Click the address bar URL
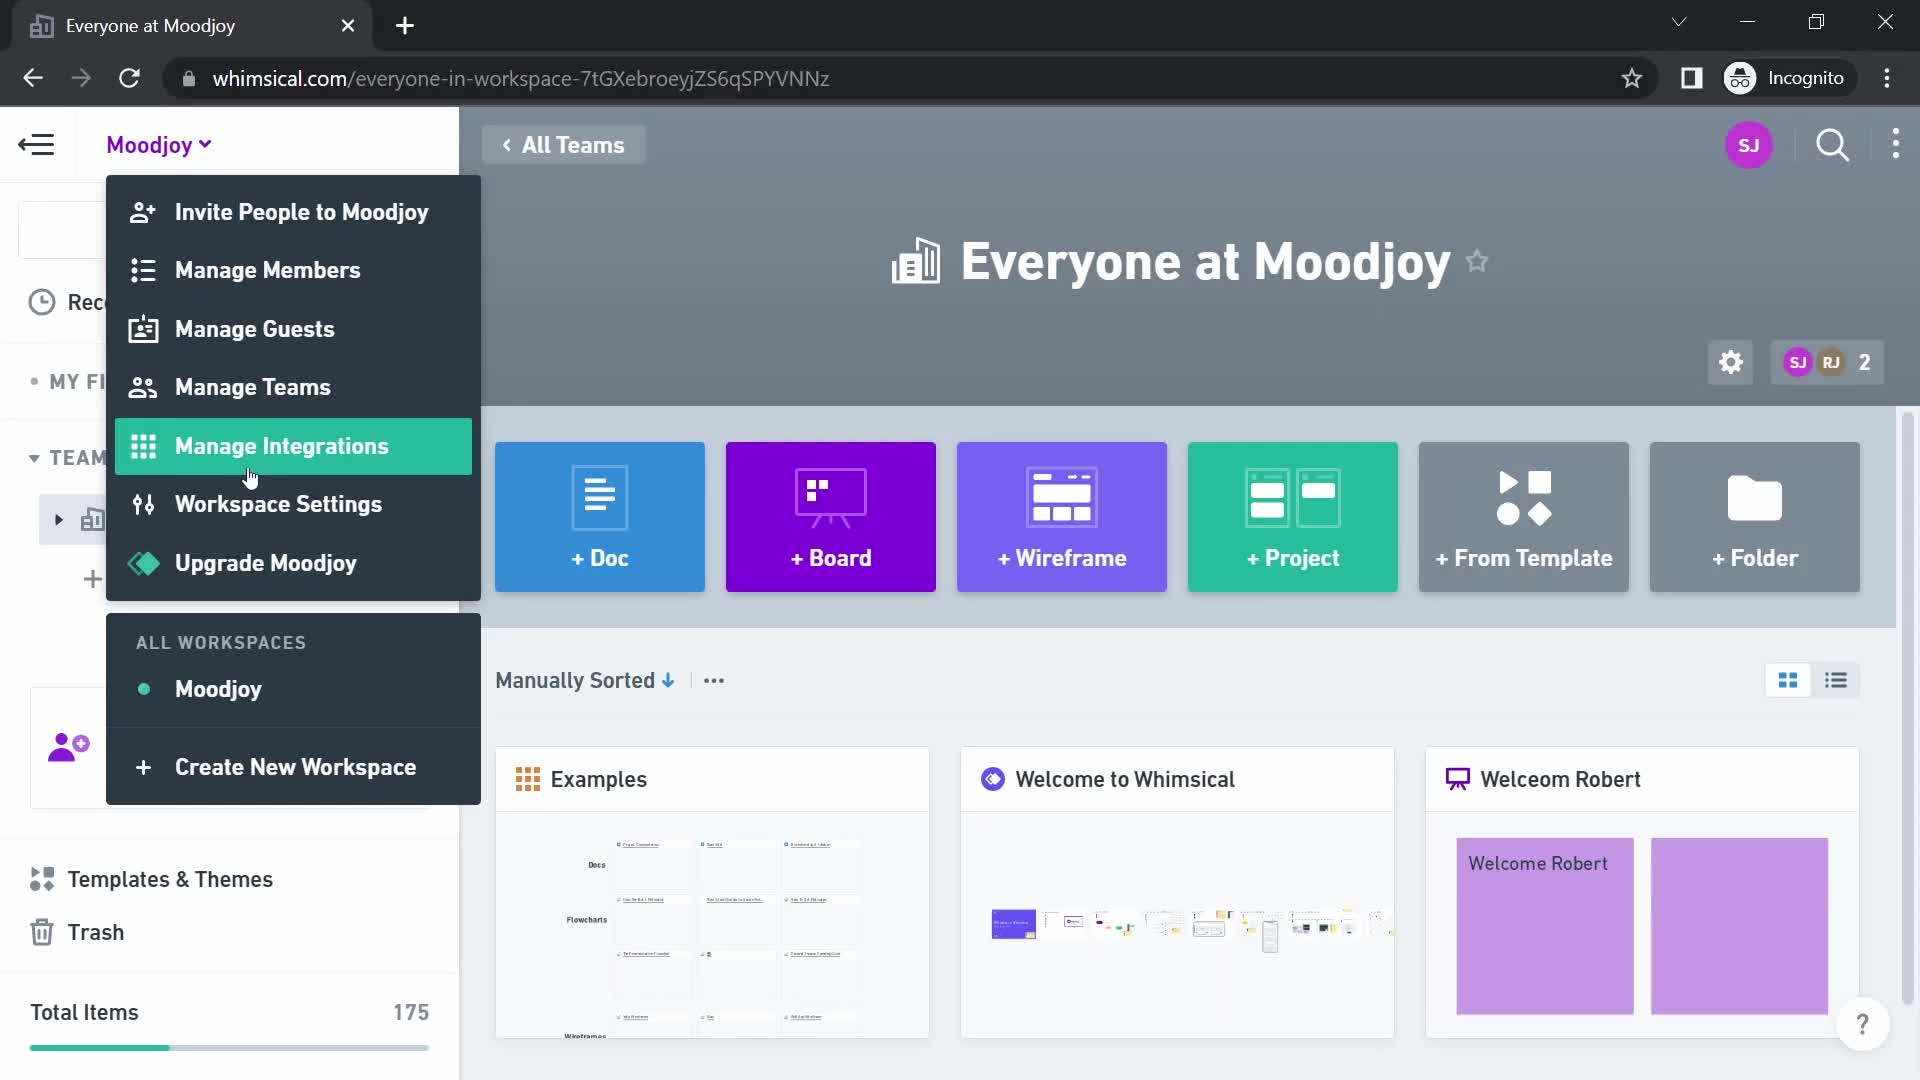 pos(520,79)
